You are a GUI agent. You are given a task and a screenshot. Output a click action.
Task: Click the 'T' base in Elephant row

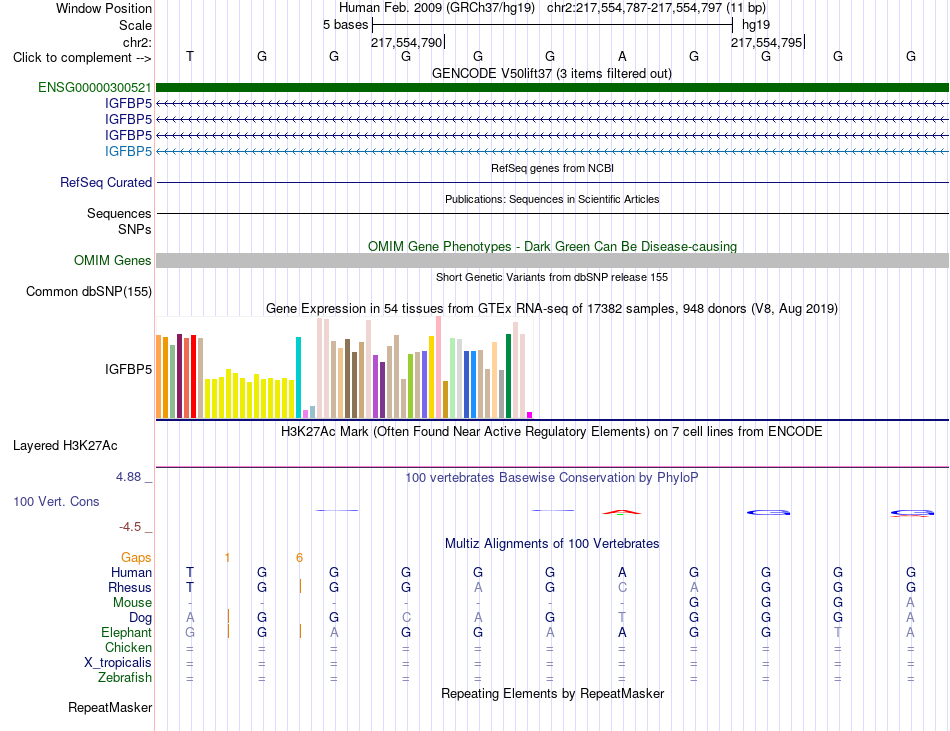point(838,633)
